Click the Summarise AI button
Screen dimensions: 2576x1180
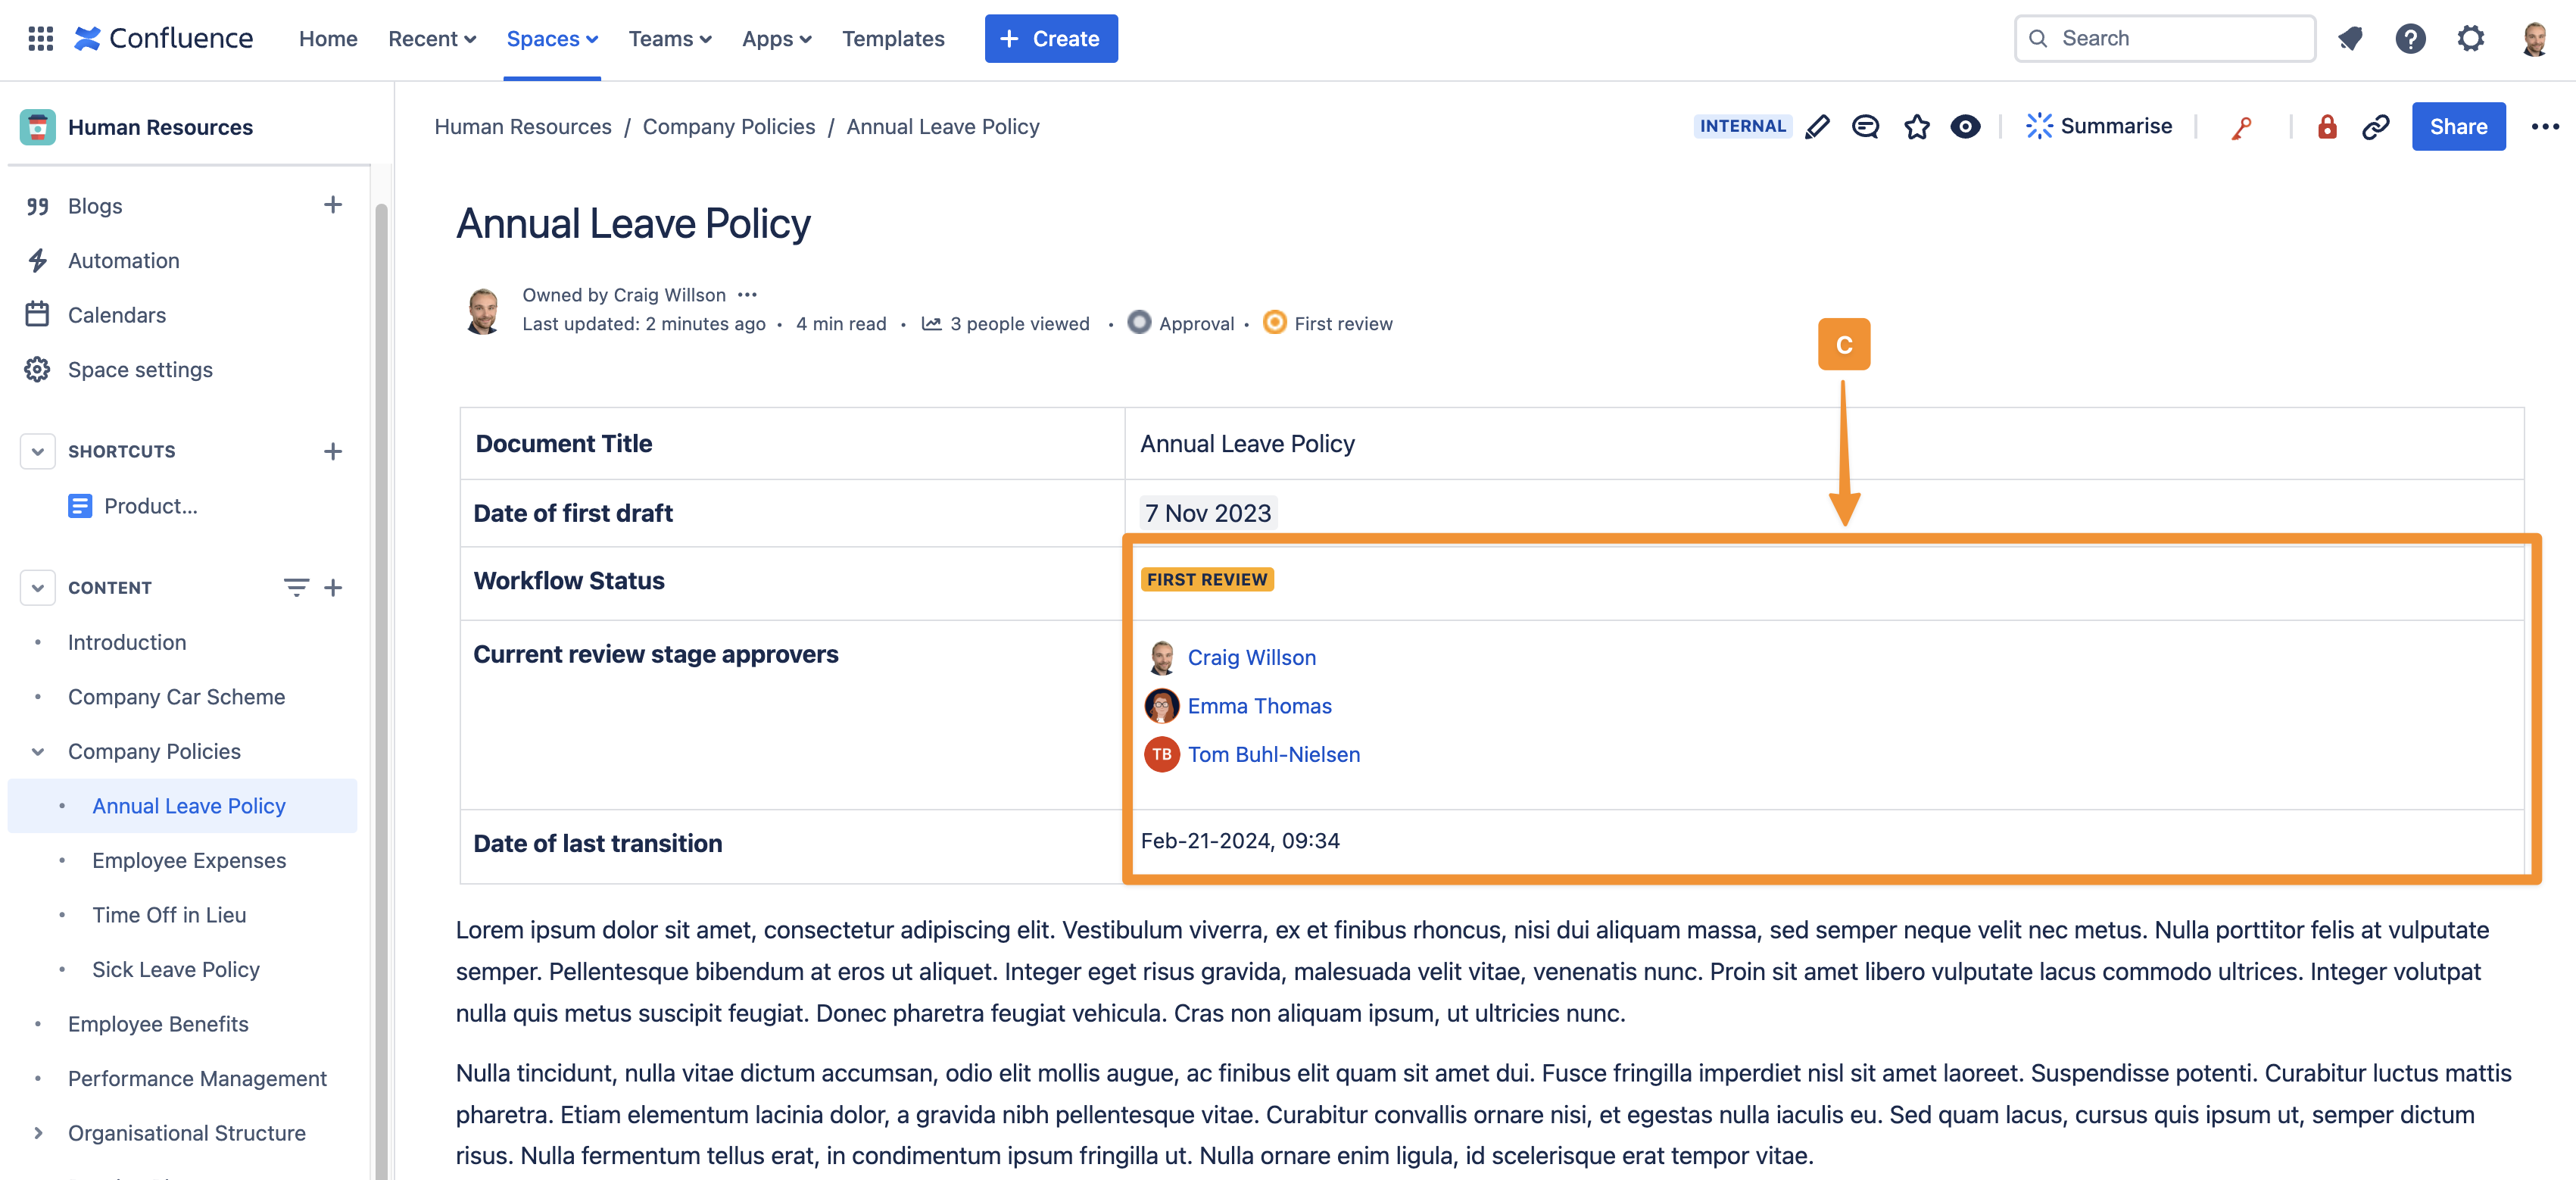coord(2099,126)
